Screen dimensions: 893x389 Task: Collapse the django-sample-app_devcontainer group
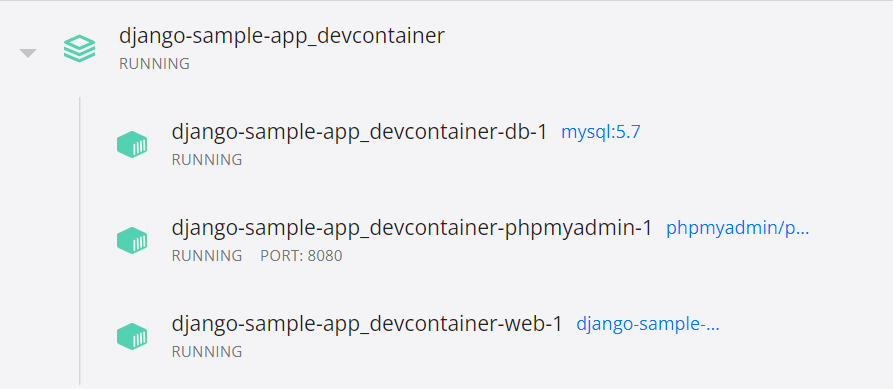28,53
